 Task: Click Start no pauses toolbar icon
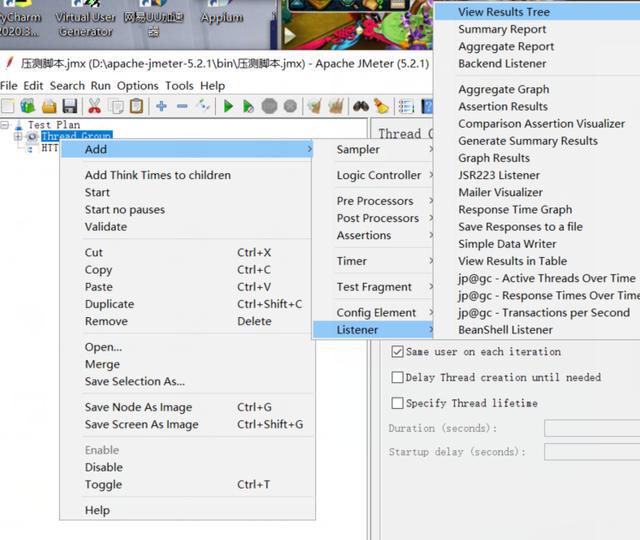point(248,107)
